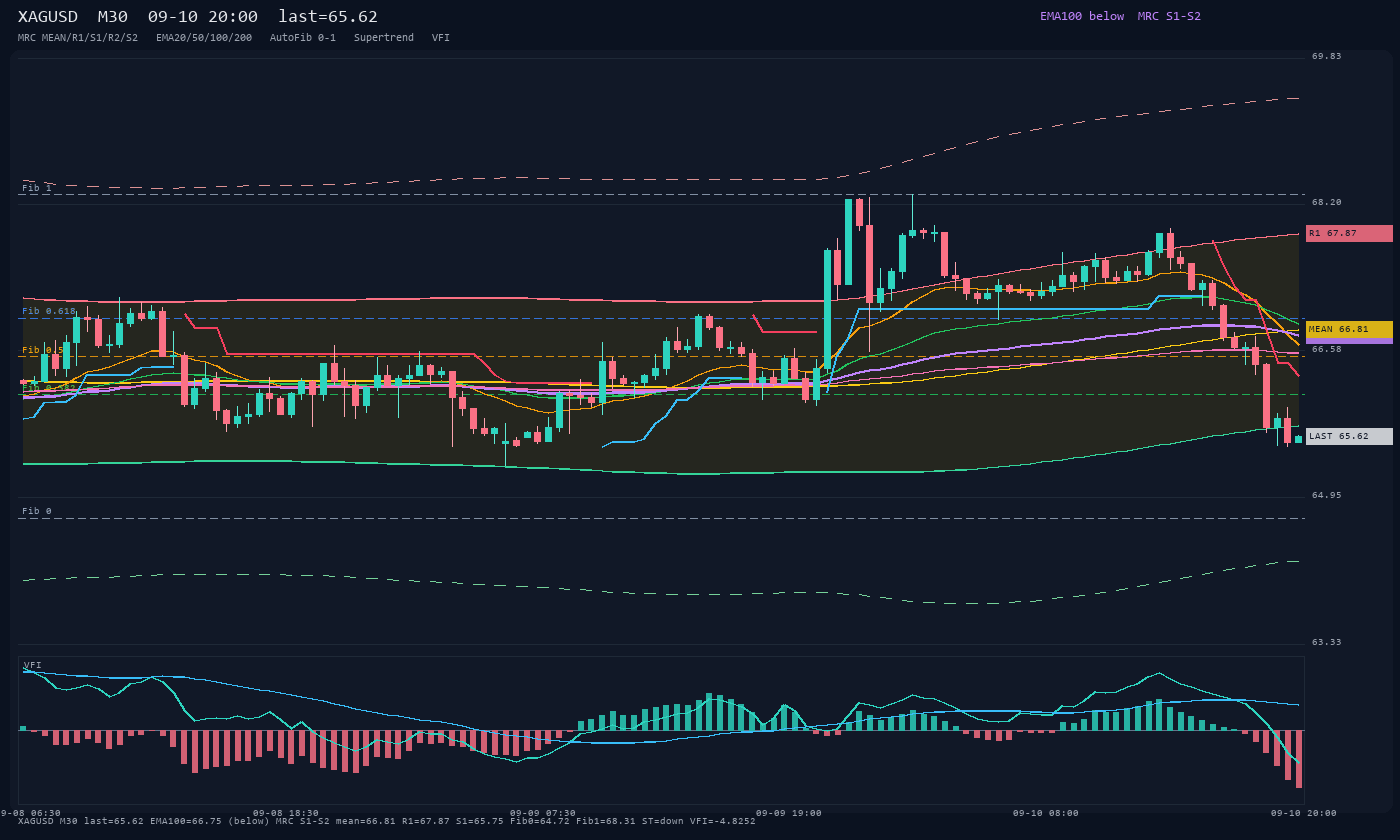Click the last=65.62 text in the title
Viewport: 1400px width, 840px height.
click(328, 17)
